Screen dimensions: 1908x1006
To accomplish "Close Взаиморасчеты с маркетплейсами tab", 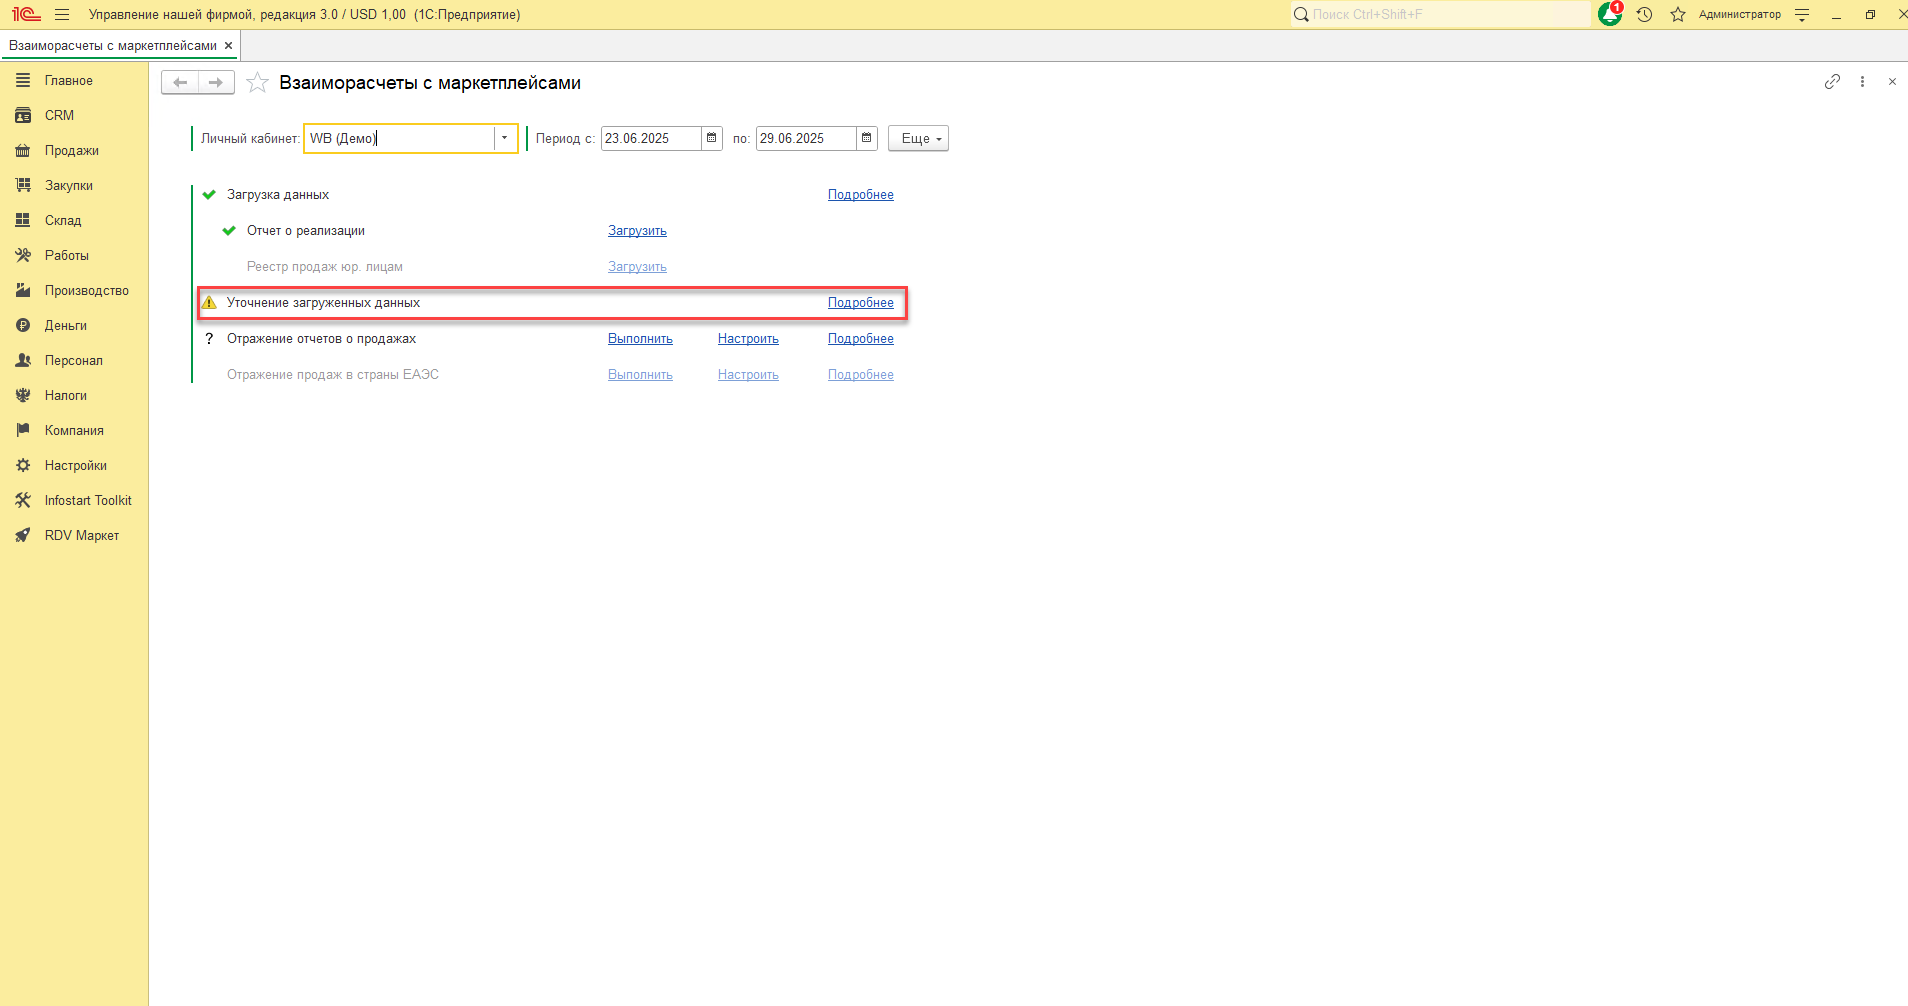I will pos(229,46).
